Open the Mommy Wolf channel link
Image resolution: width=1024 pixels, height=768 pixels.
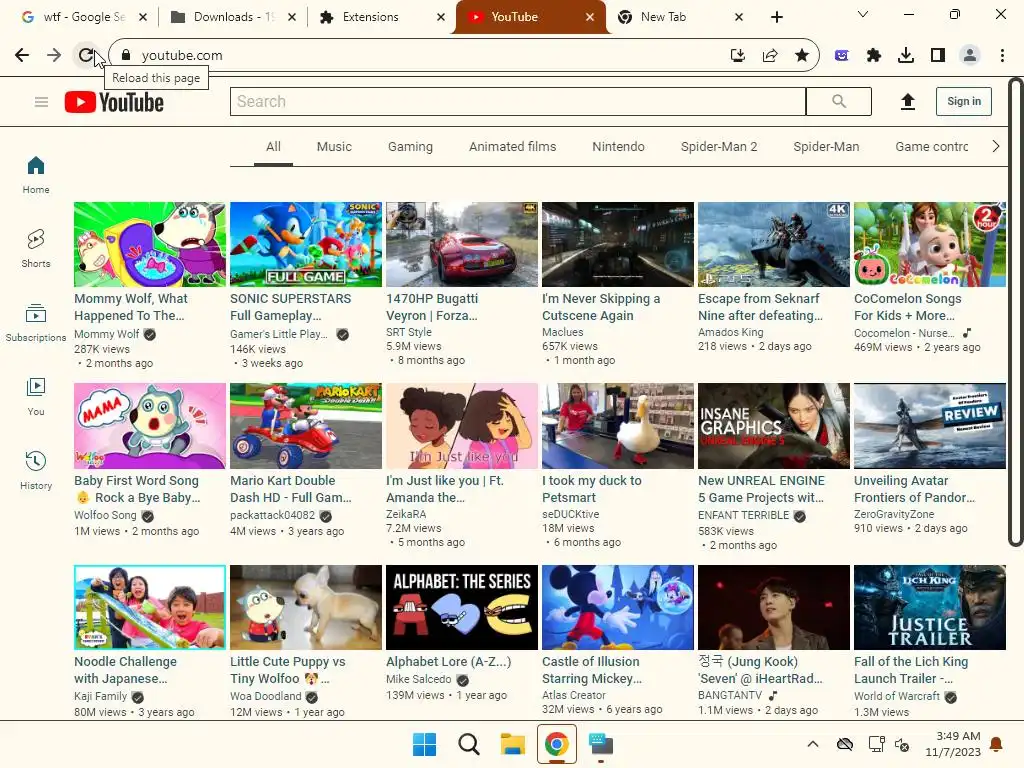click(x=106, y=334)
